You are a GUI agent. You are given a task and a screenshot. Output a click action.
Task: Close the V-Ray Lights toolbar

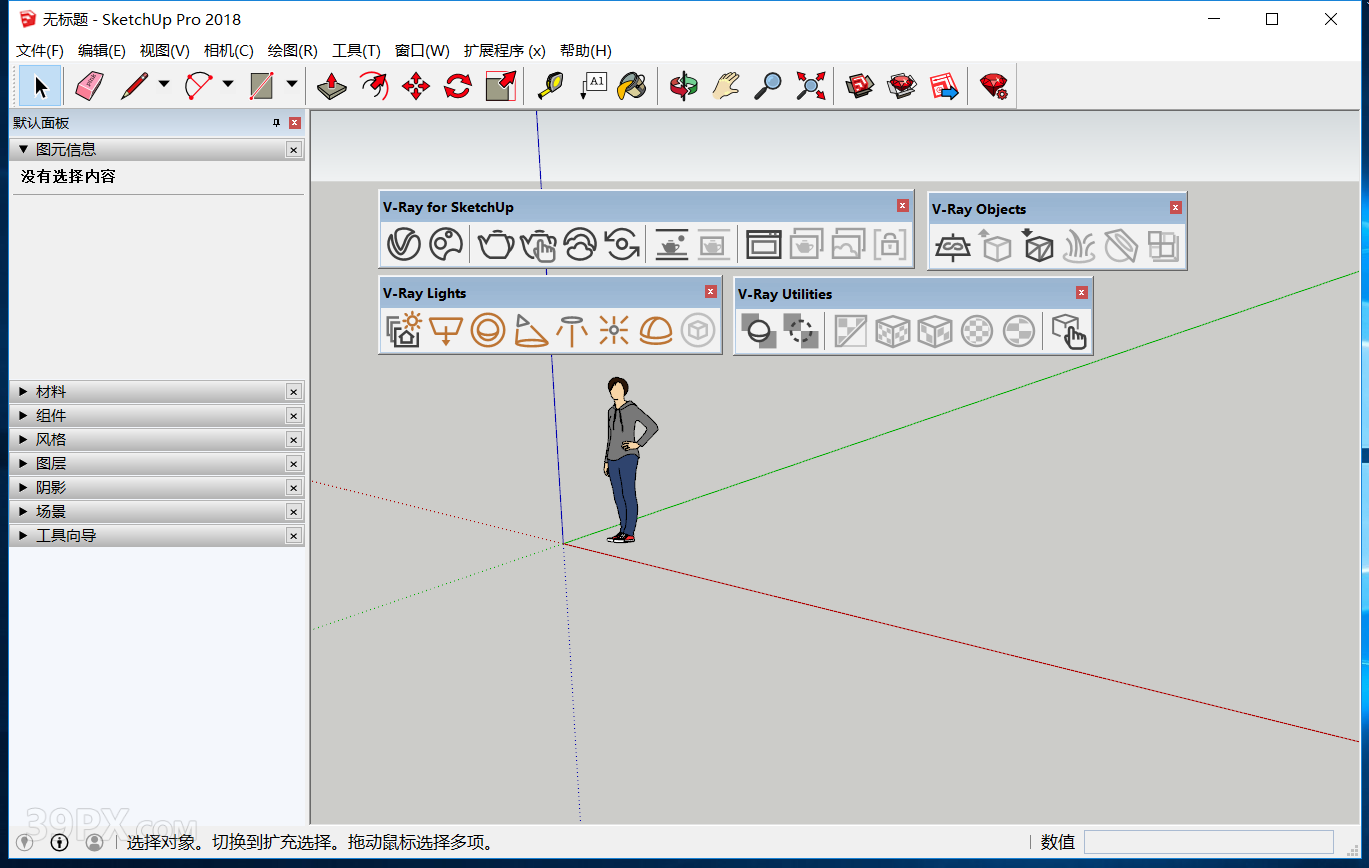(711, 292)
